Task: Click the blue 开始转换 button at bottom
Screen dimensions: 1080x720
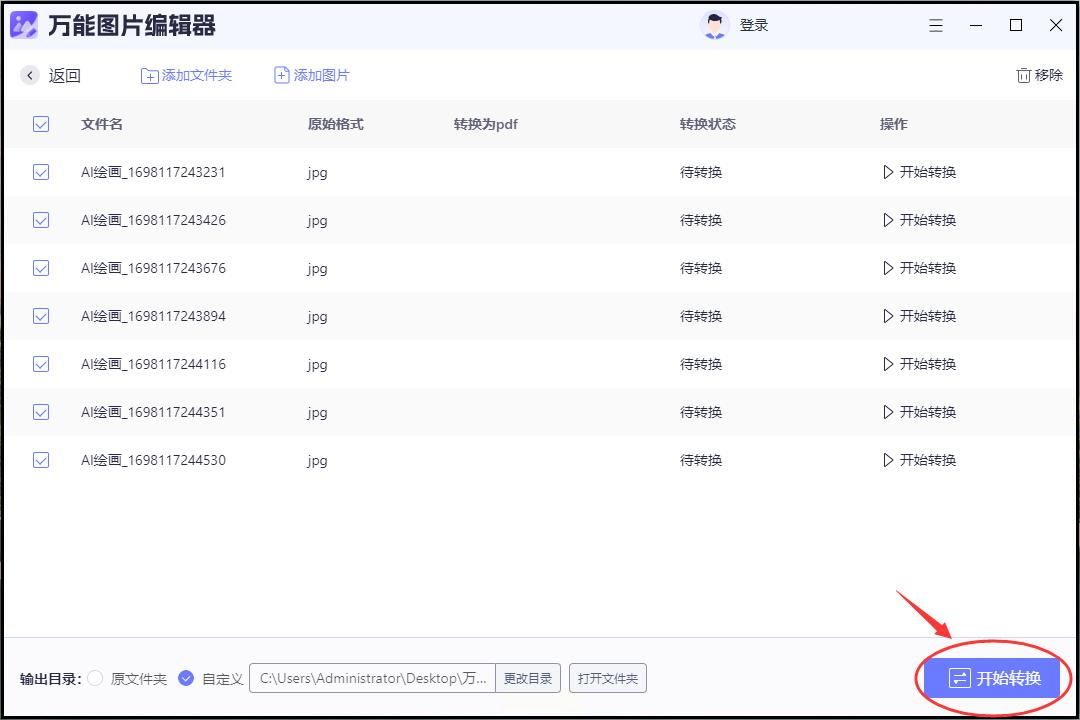Action: 992,678
